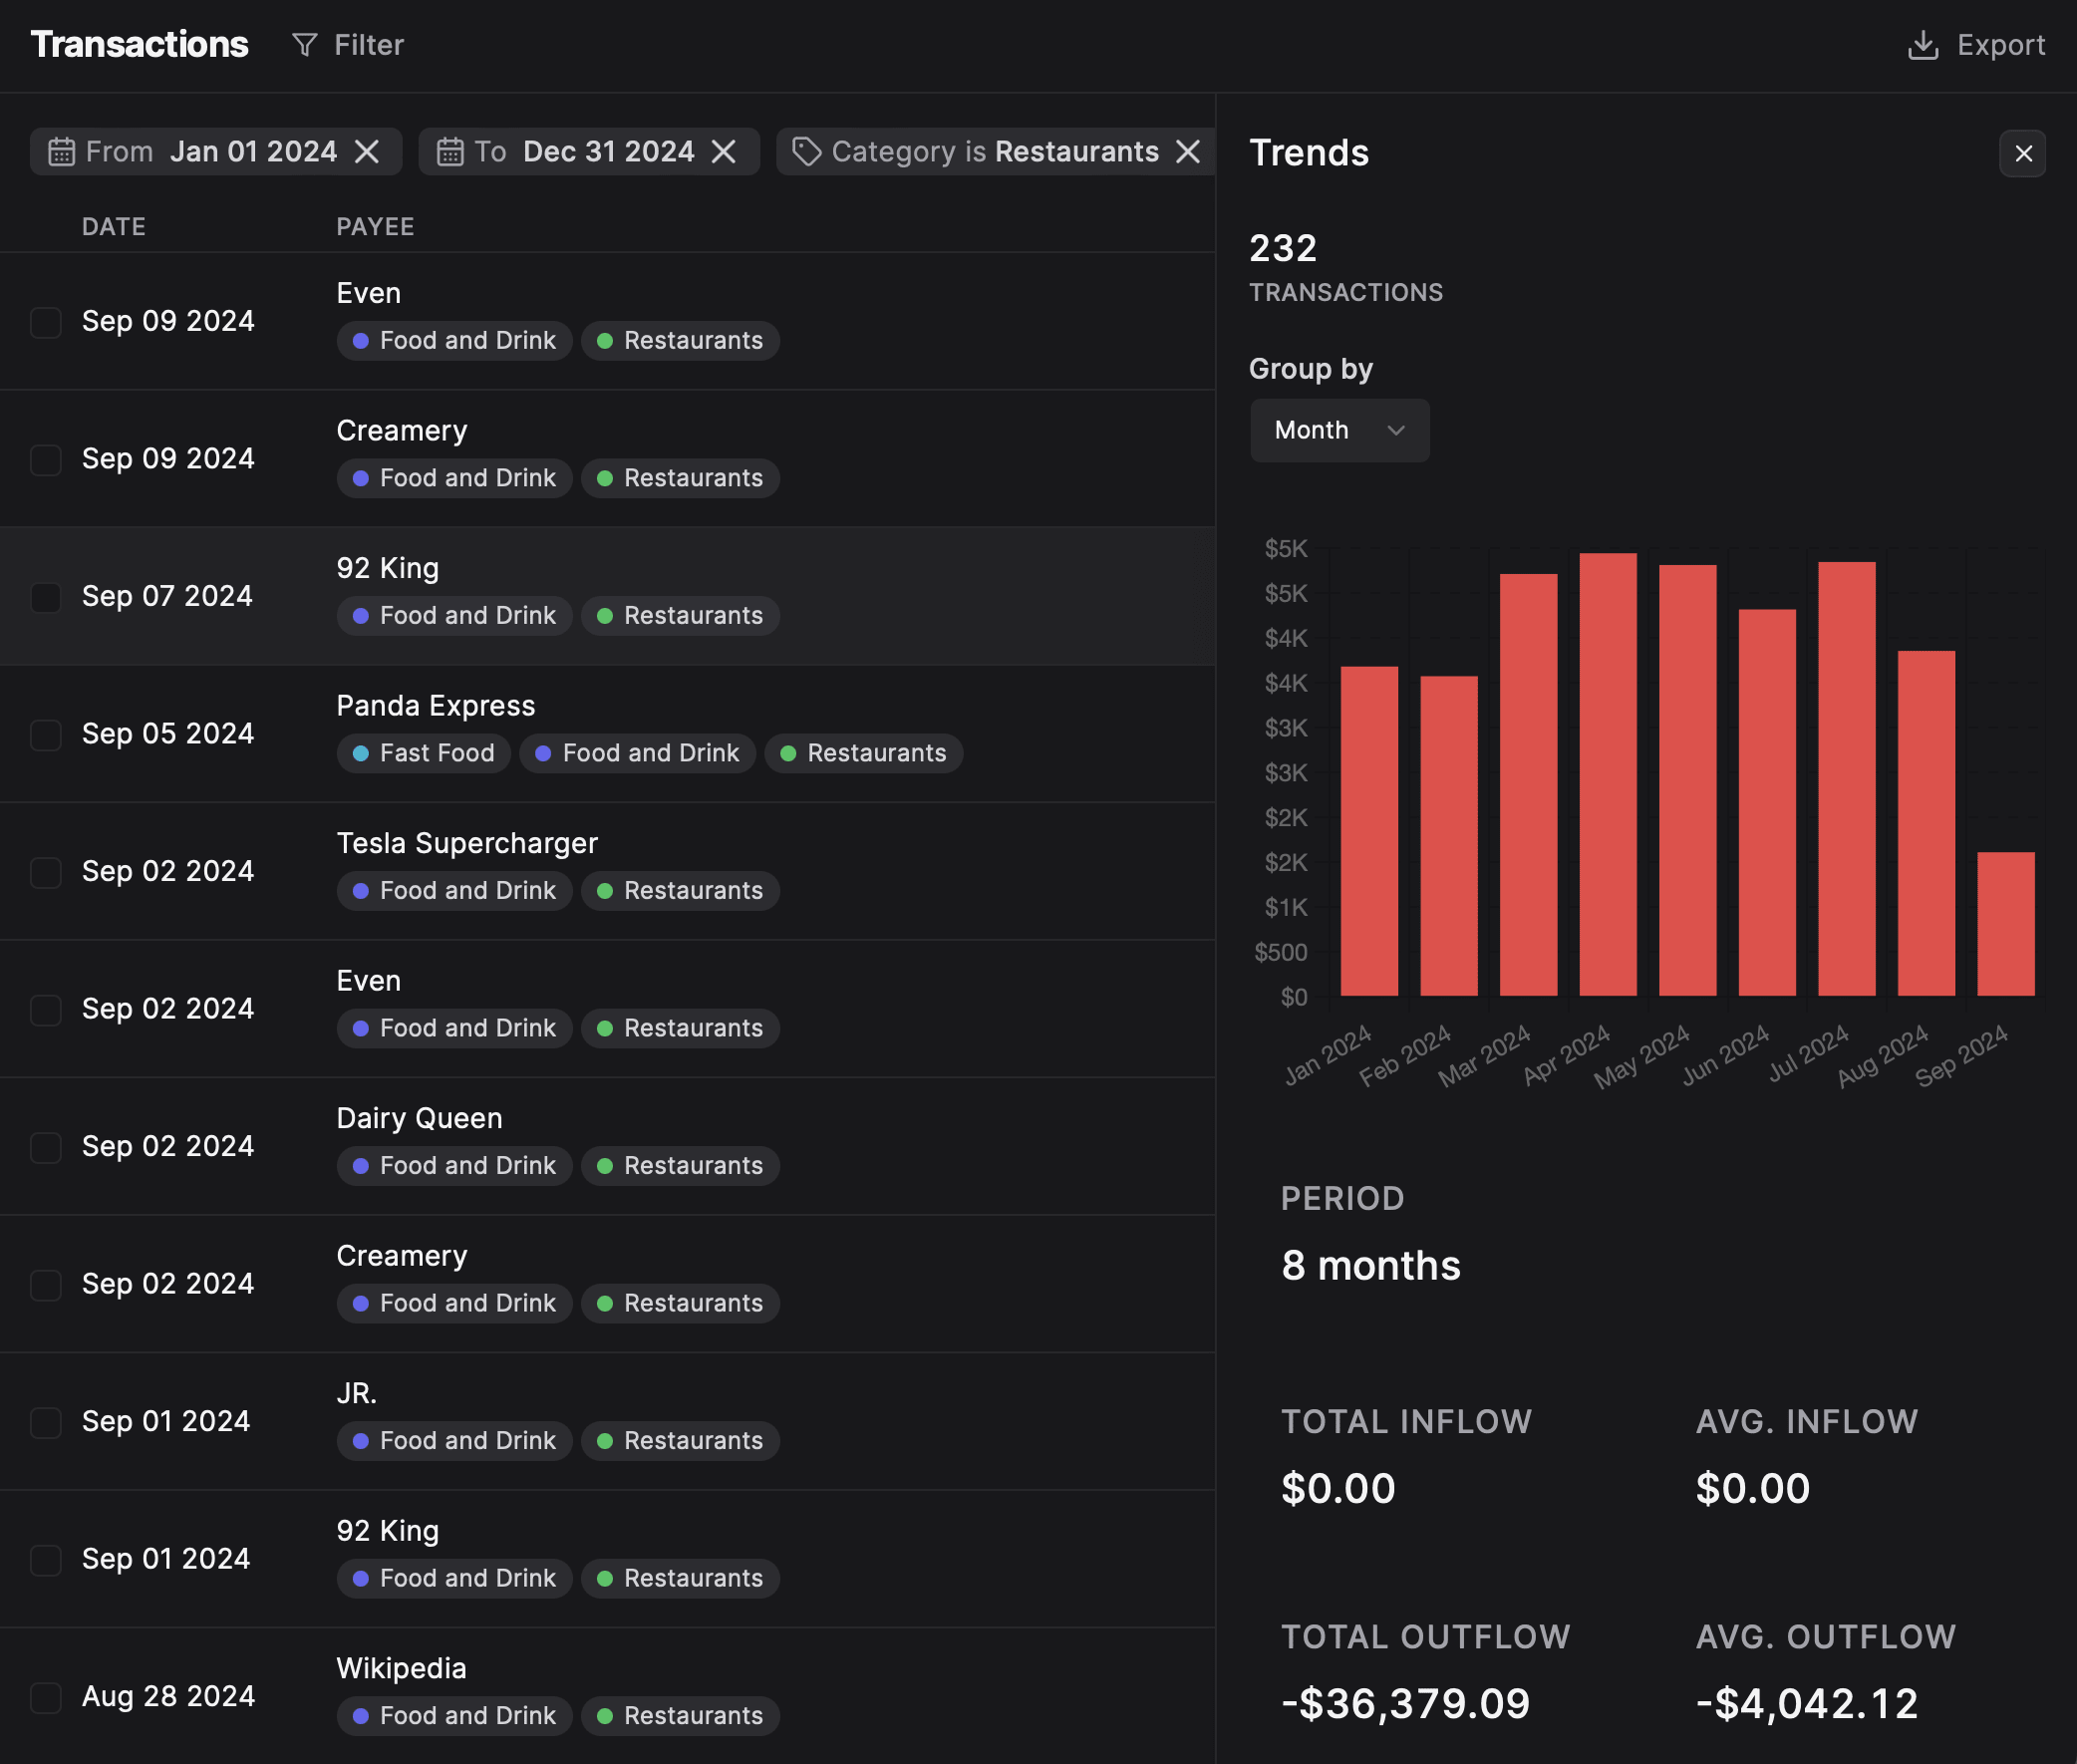Click the PAYEE column header to sort
Viewport: 2077px width, 1764px height.
coord(375,224)
